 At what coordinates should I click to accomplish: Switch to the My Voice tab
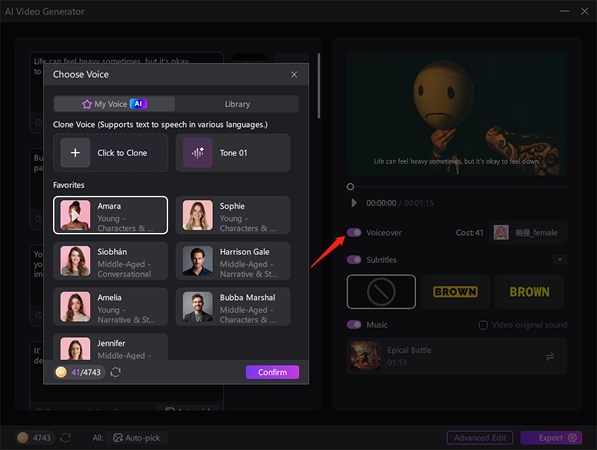click(115, 104)
